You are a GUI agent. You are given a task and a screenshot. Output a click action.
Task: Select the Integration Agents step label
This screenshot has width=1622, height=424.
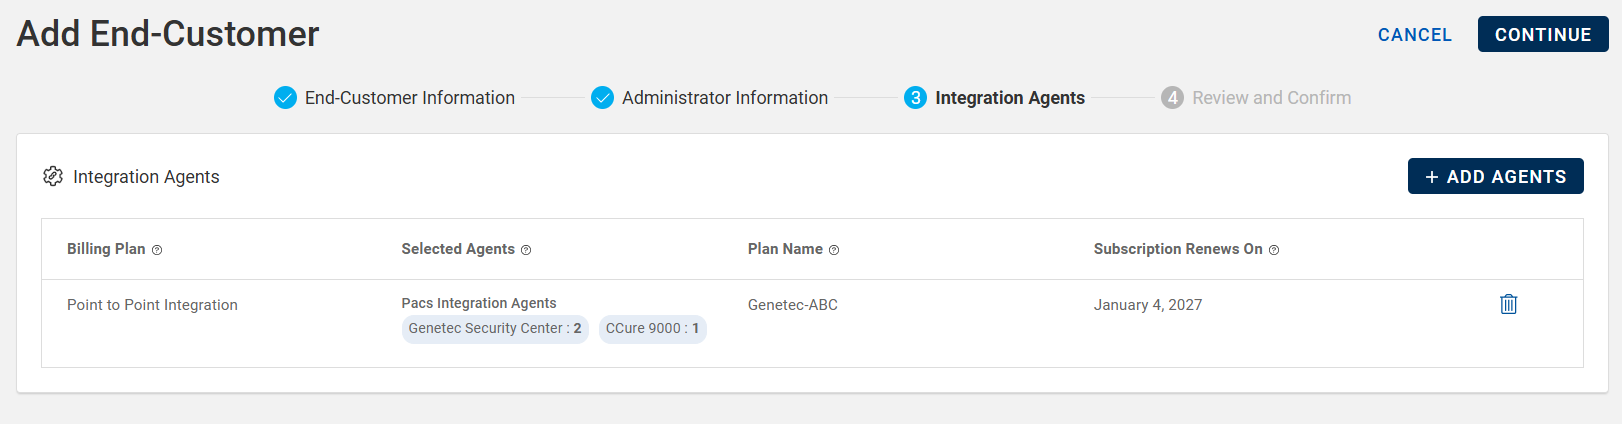coord(1009,98)
